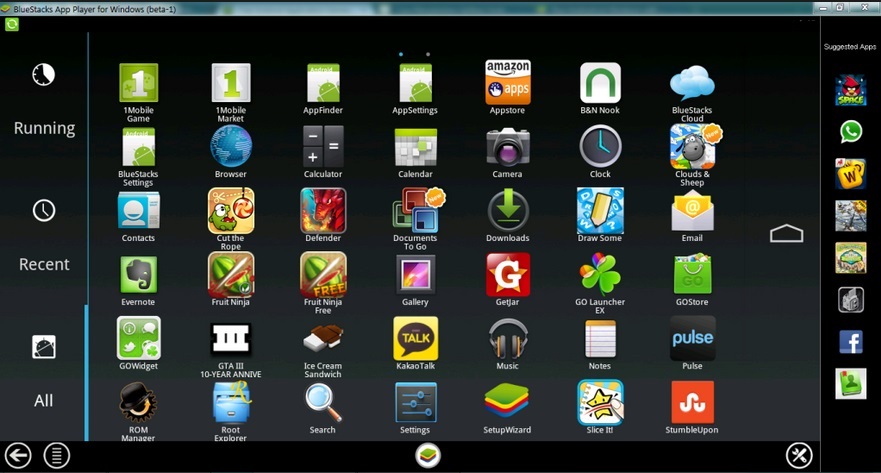Launch Clouds & Sheep game
The image size is (881, 473).
point(693,147)
